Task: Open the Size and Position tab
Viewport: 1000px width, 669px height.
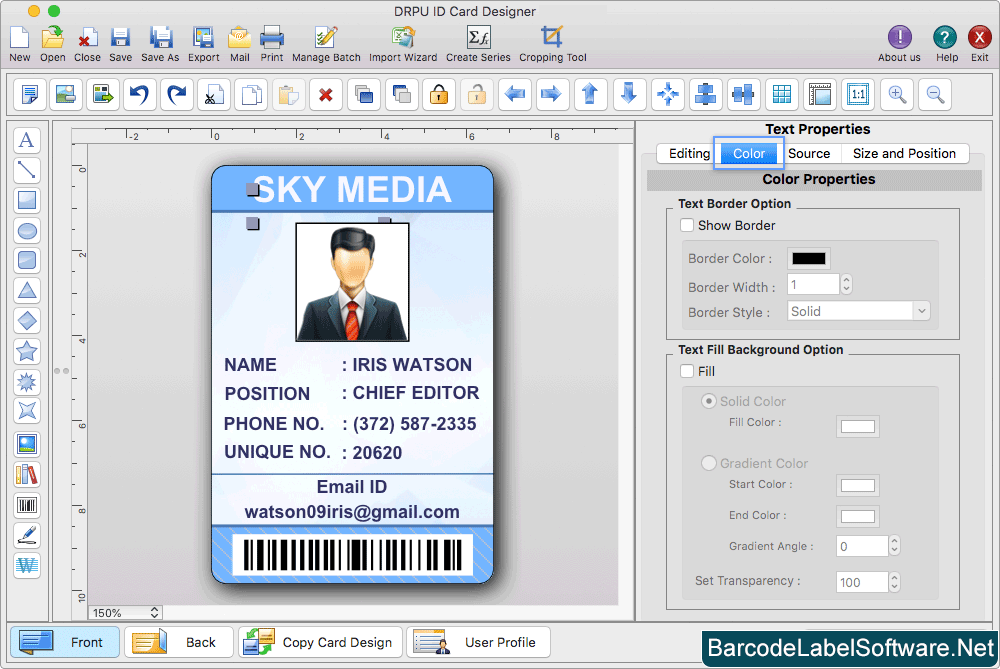Action: pyautogui.click(x=904, y=153)
